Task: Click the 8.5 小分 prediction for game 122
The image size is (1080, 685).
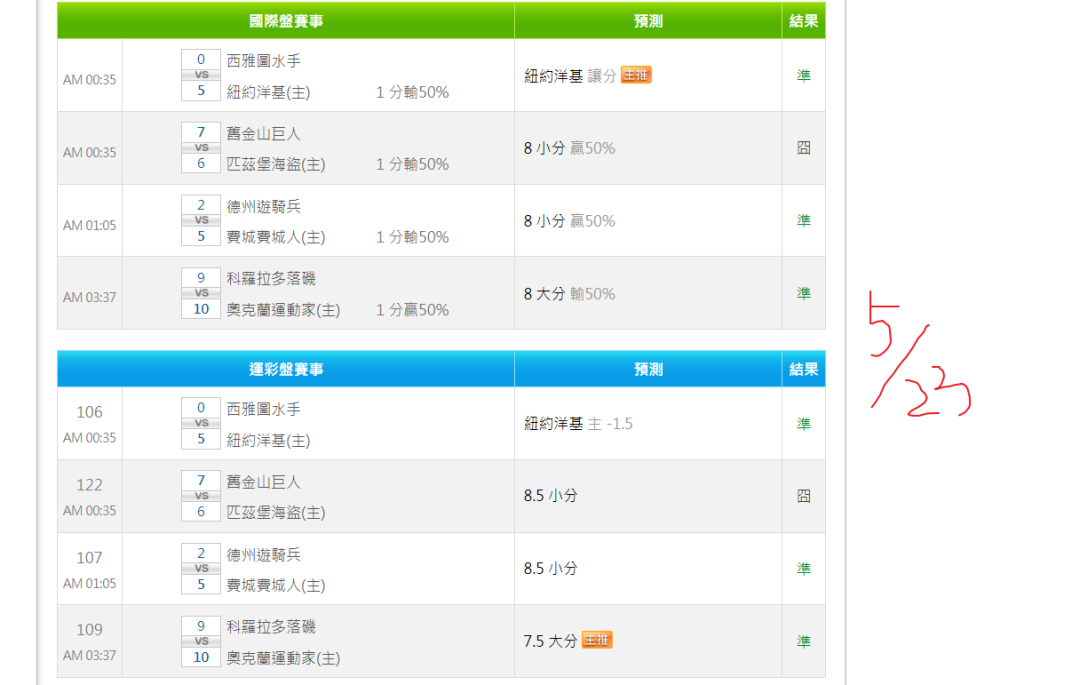Action: click(x=550, y=495)
